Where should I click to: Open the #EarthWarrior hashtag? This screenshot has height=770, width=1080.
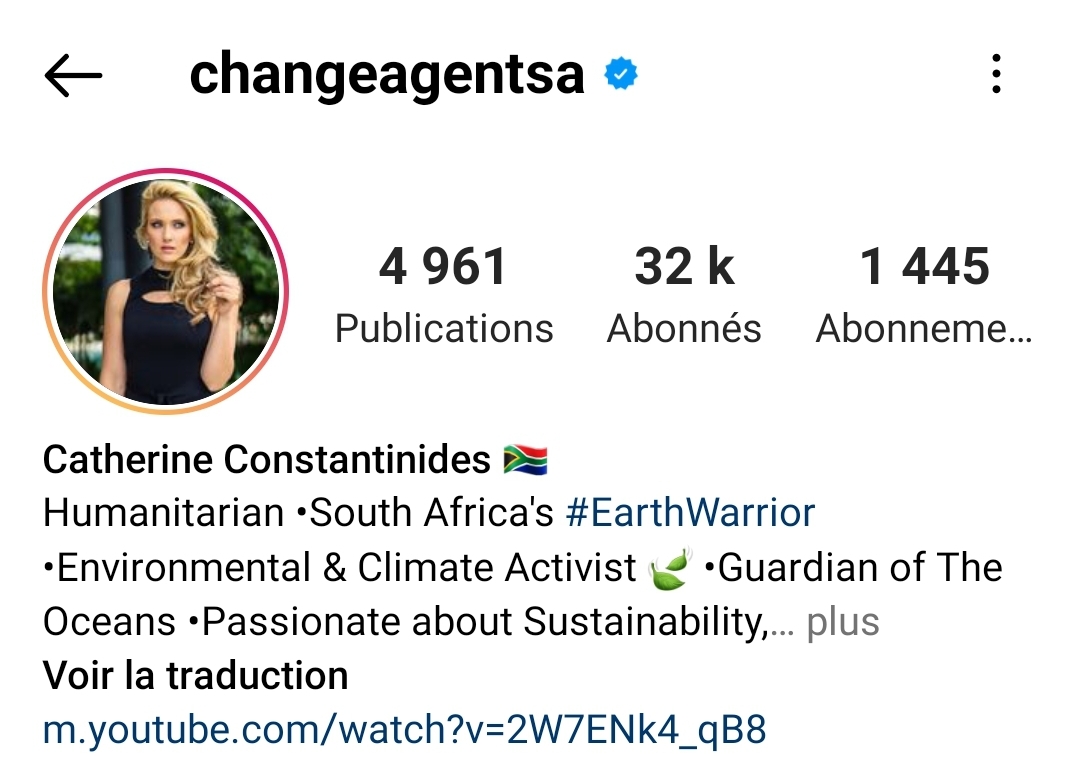coord(690,513)
